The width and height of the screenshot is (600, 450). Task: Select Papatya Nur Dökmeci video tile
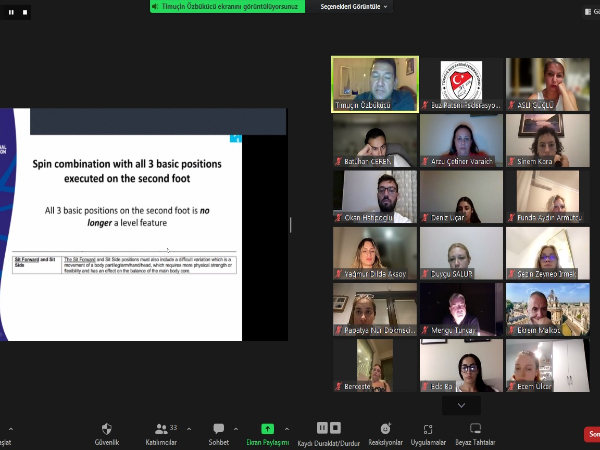click(x=375, y=310)
